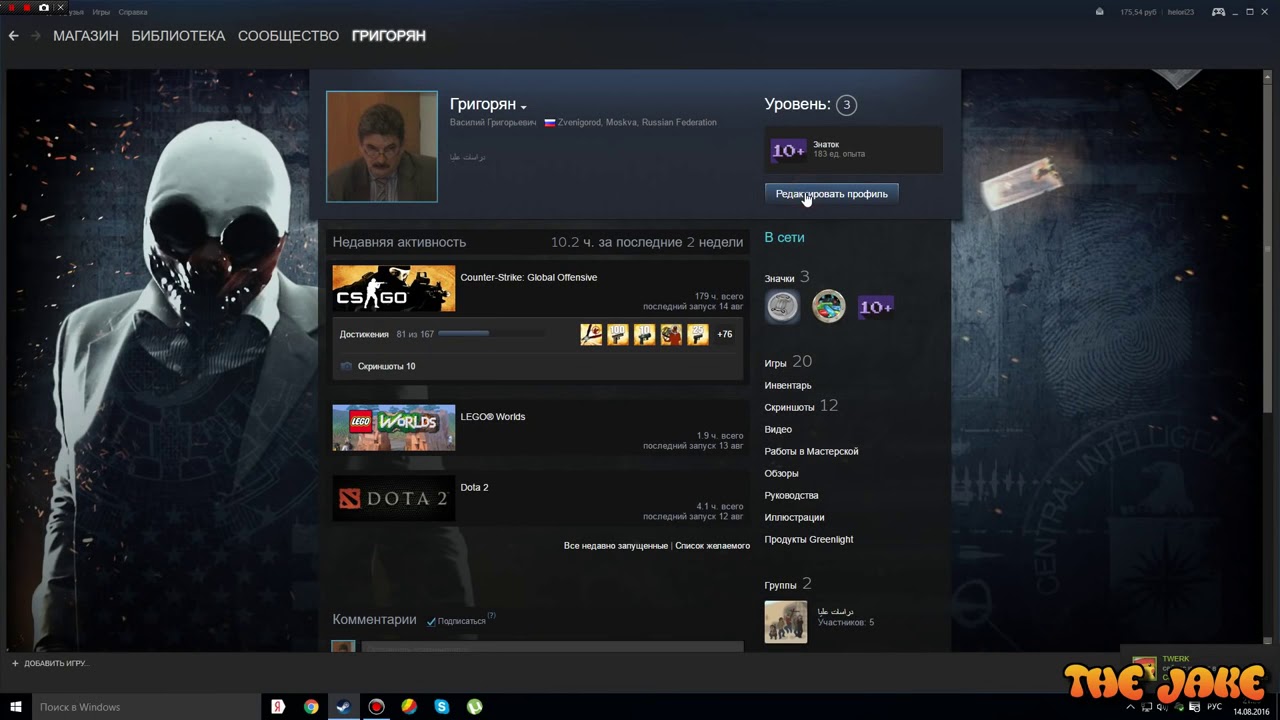Switch to Steam taskbar icon
The width and height of the screenshot is (1280, 720).
343,707
